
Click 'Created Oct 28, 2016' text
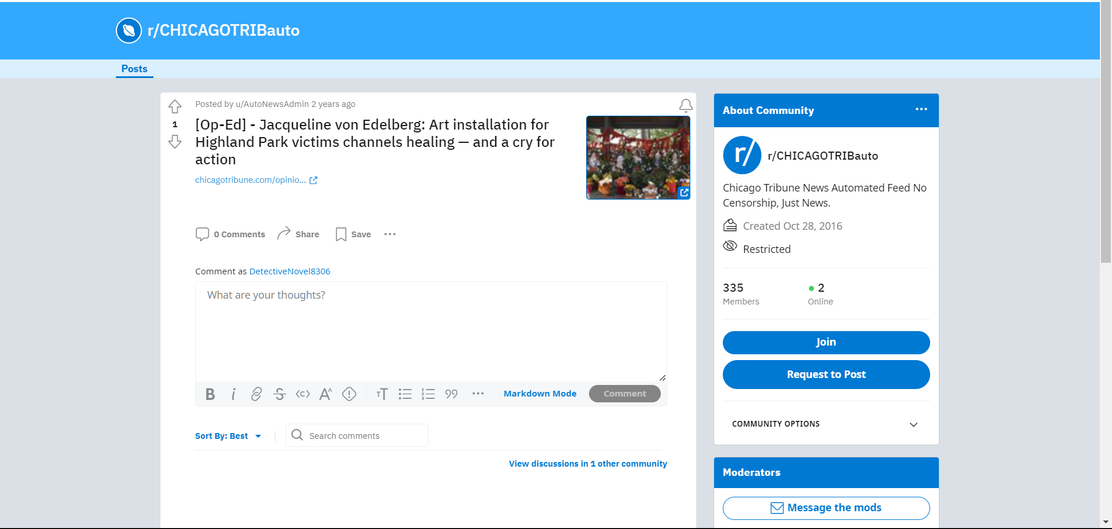pos(792,226)
